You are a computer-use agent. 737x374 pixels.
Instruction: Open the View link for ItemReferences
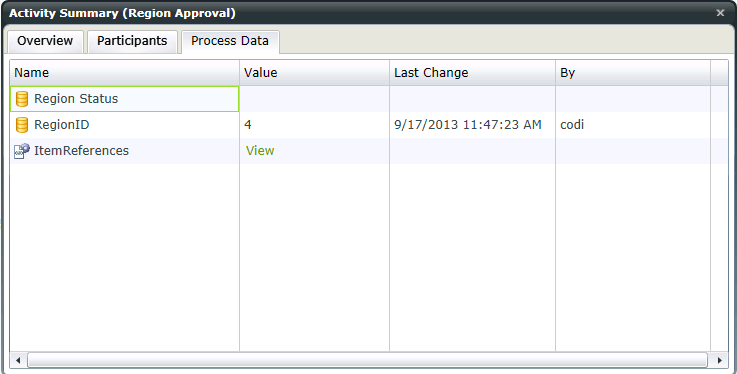260,151
